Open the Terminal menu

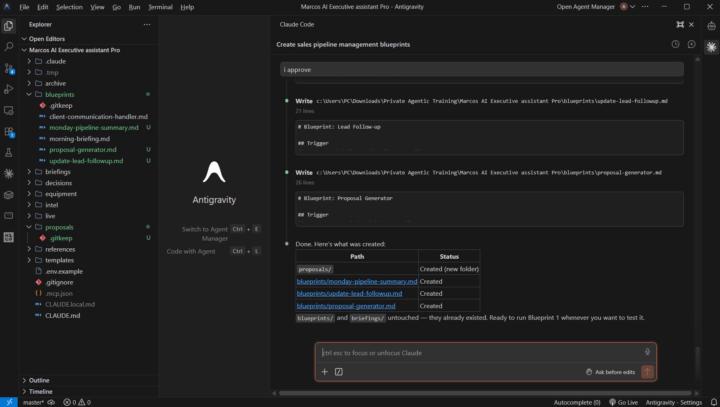[x=160, y=7]
